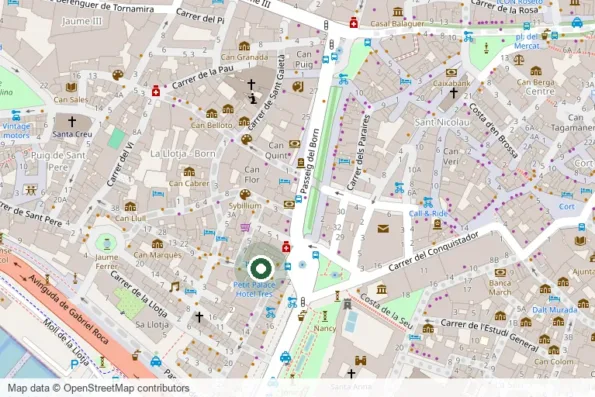Select the Carrer de la Llotja label
The height and width of the screenshot is (397, 595).
pos(139,295)
